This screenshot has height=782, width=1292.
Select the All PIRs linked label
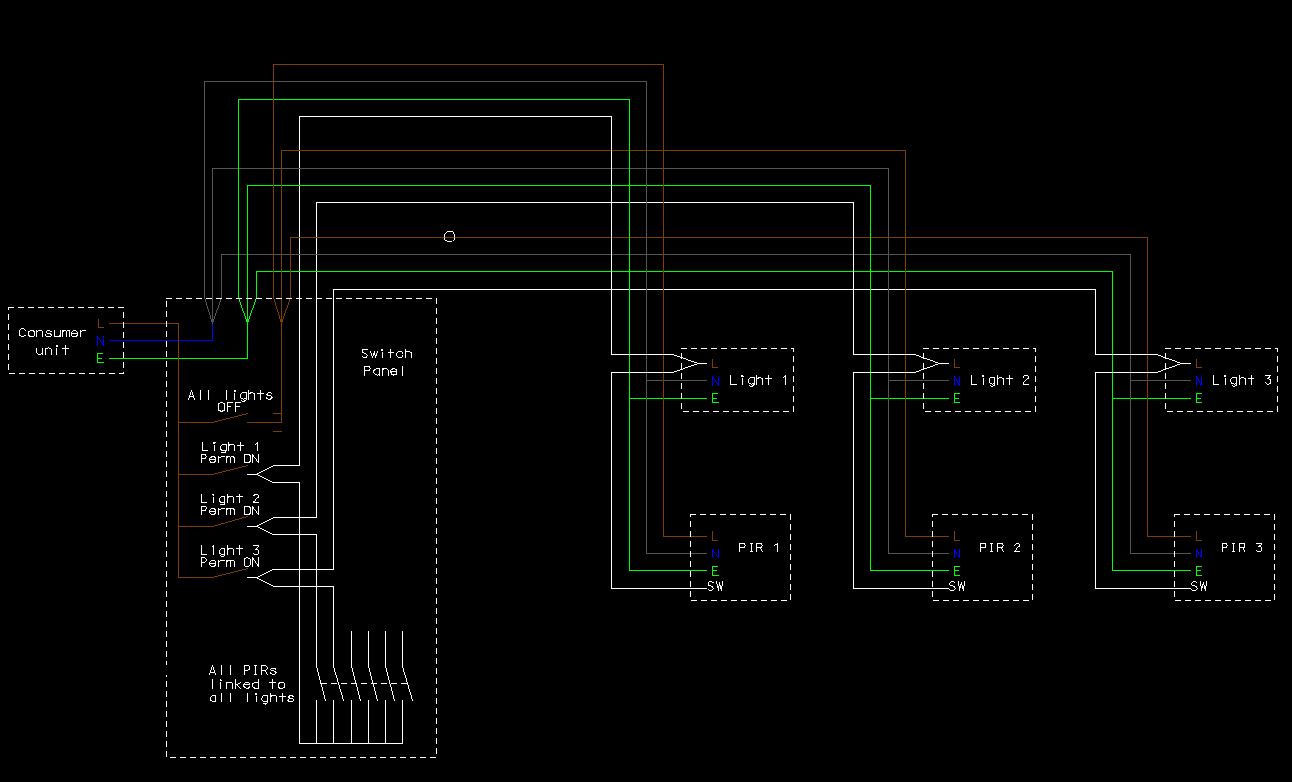click(246, 684)
